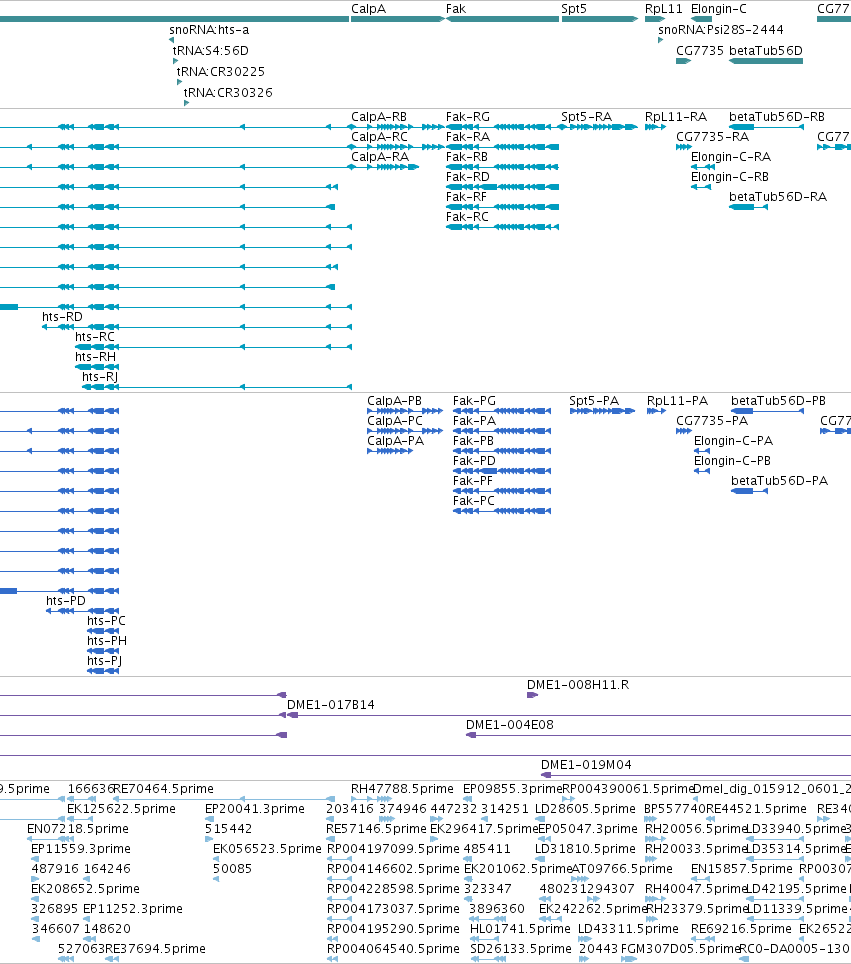
Task: Click the Elongin-C-RB transcript label
Action: (730, 176)
